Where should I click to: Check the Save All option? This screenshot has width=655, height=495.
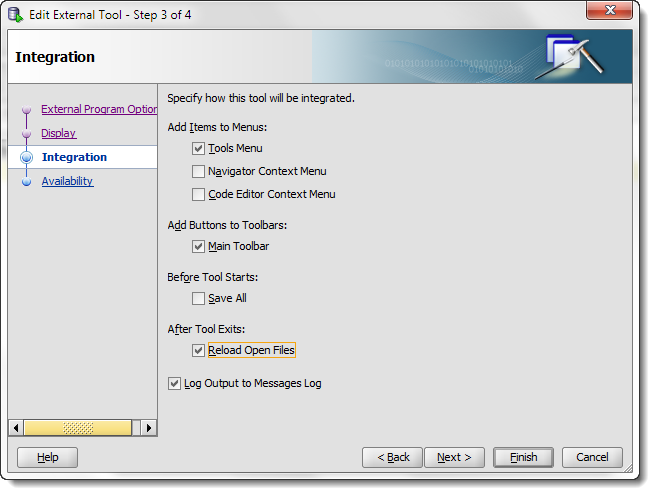point(198,298)
